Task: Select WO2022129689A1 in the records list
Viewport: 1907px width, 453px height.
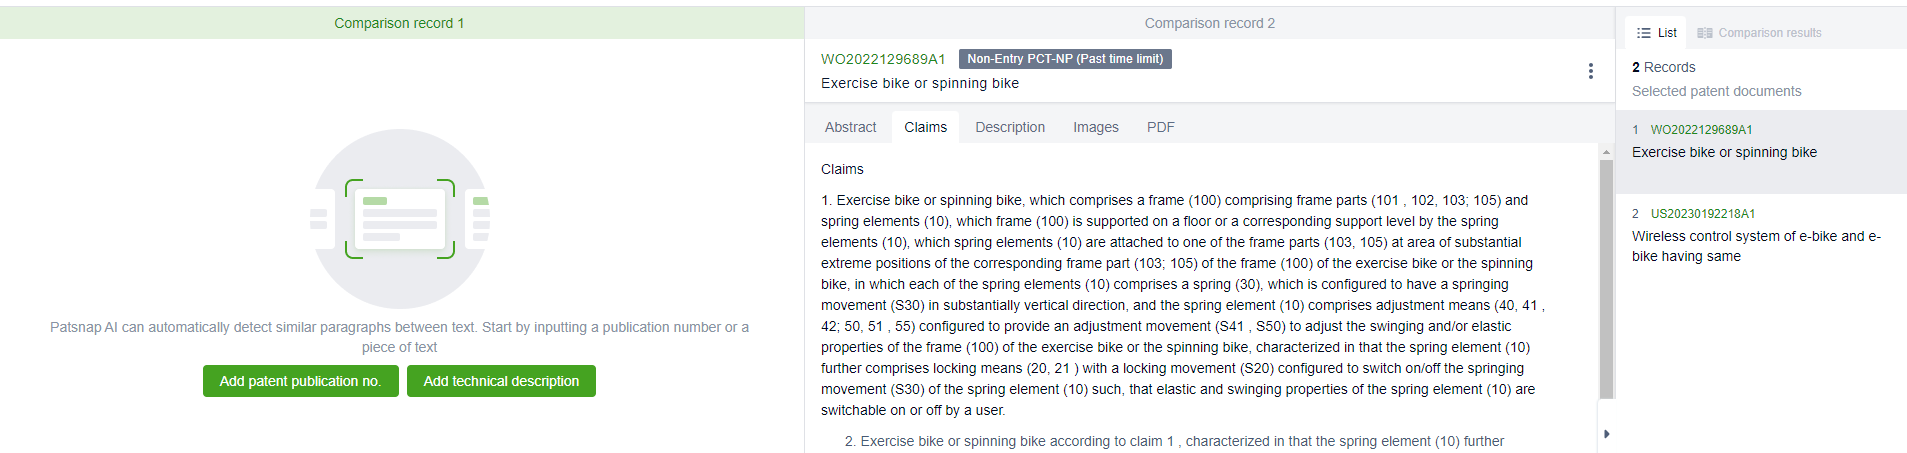Action: tap(1701, 130)
